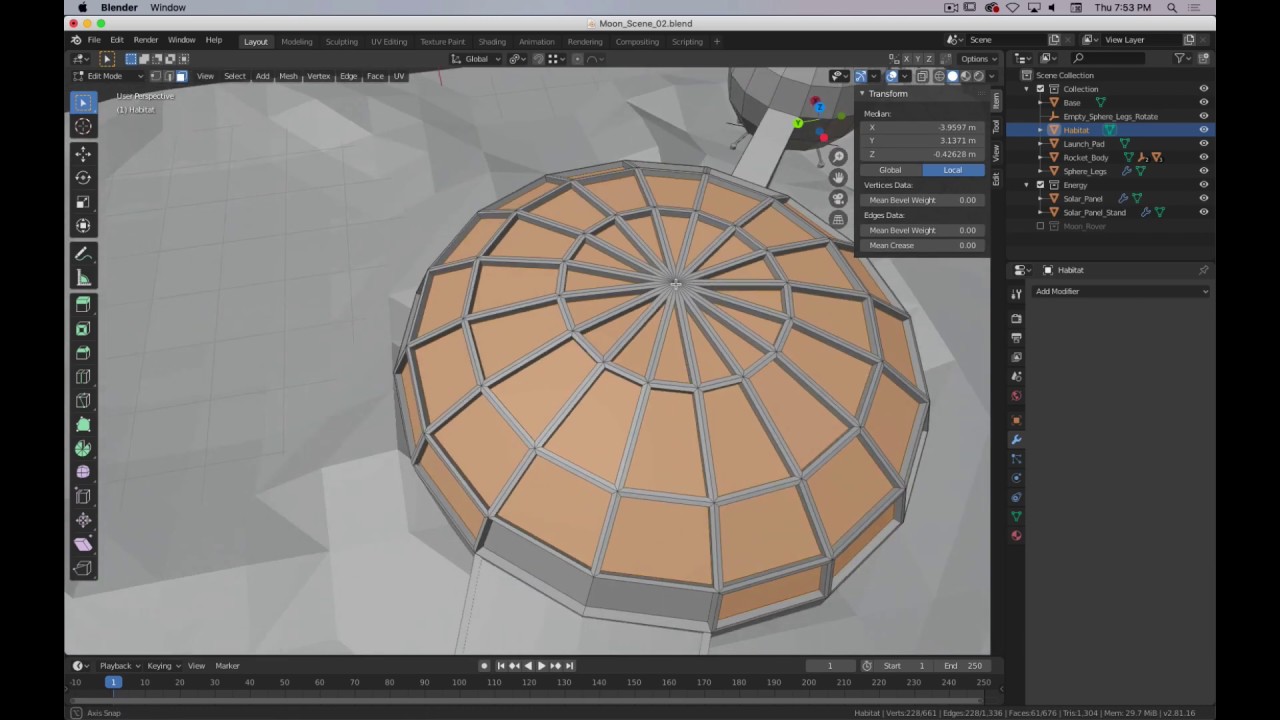Hide the Energy collection
Image resolution: width=1280 pixels, height=720 pixels.
click(1203, 185)
